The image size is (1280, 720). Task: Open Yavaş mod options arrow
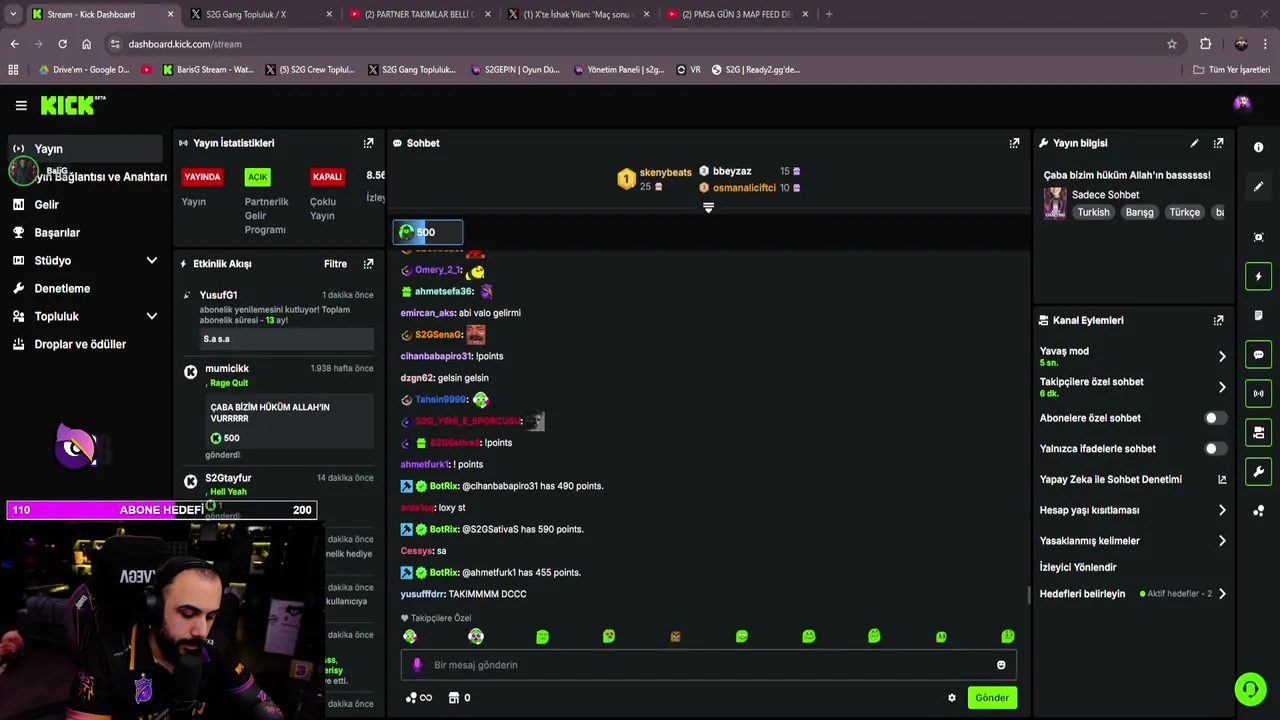(x=1222, y=356)
